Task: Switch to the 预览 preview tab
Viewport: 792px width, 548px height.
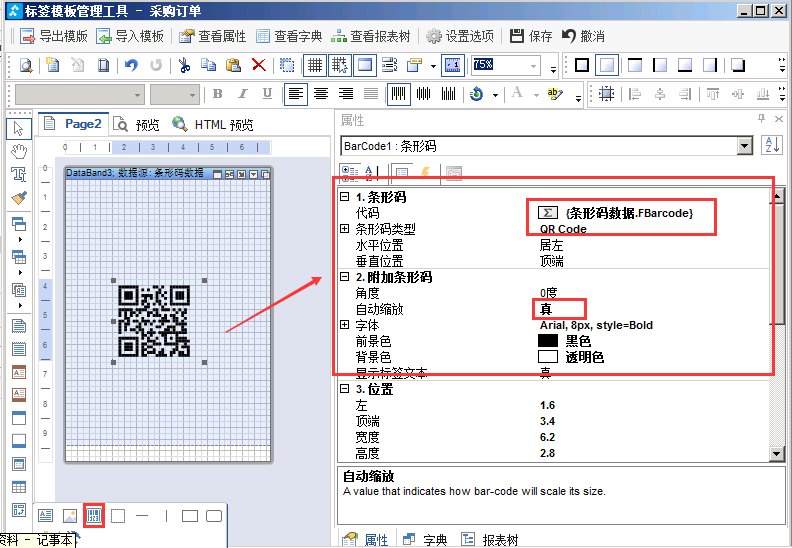Action: click(x=137, y=124)
